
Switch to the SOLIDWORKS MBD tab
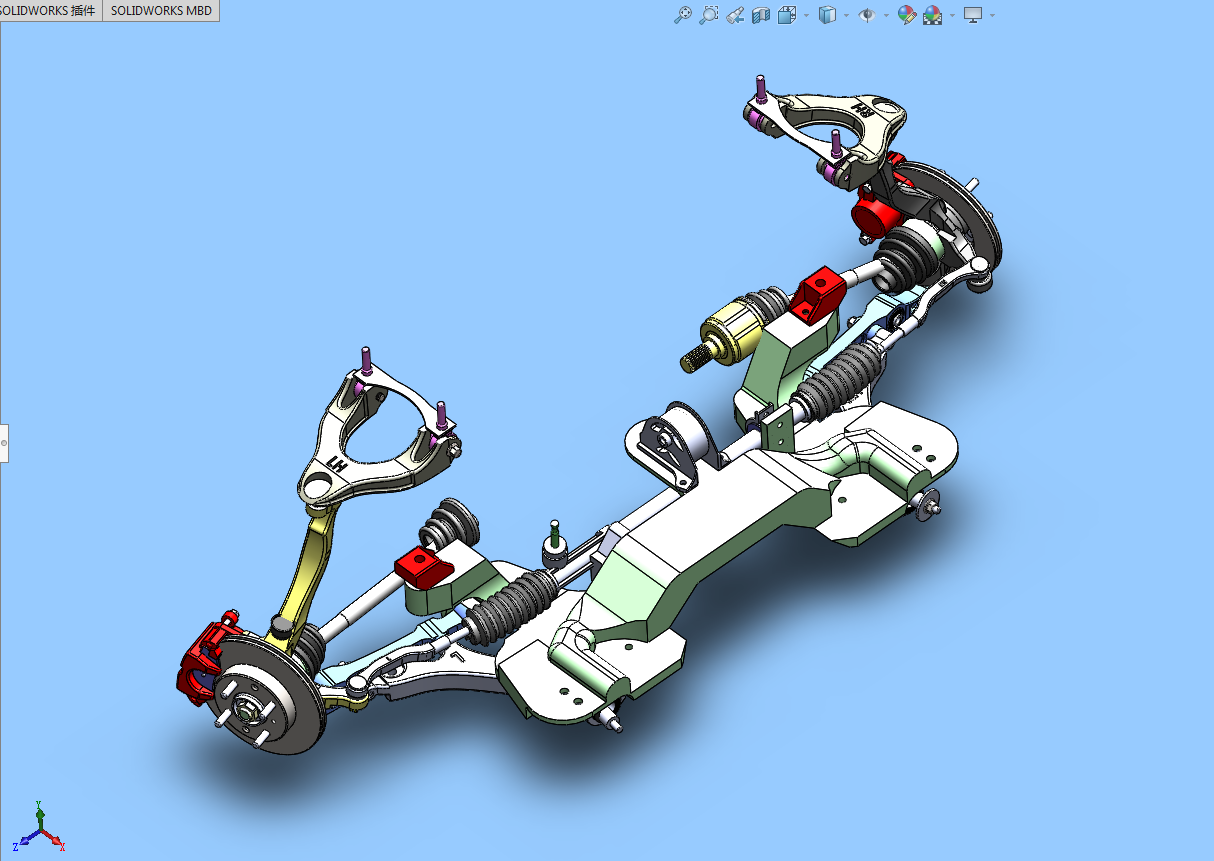click(x=161, y=11)
